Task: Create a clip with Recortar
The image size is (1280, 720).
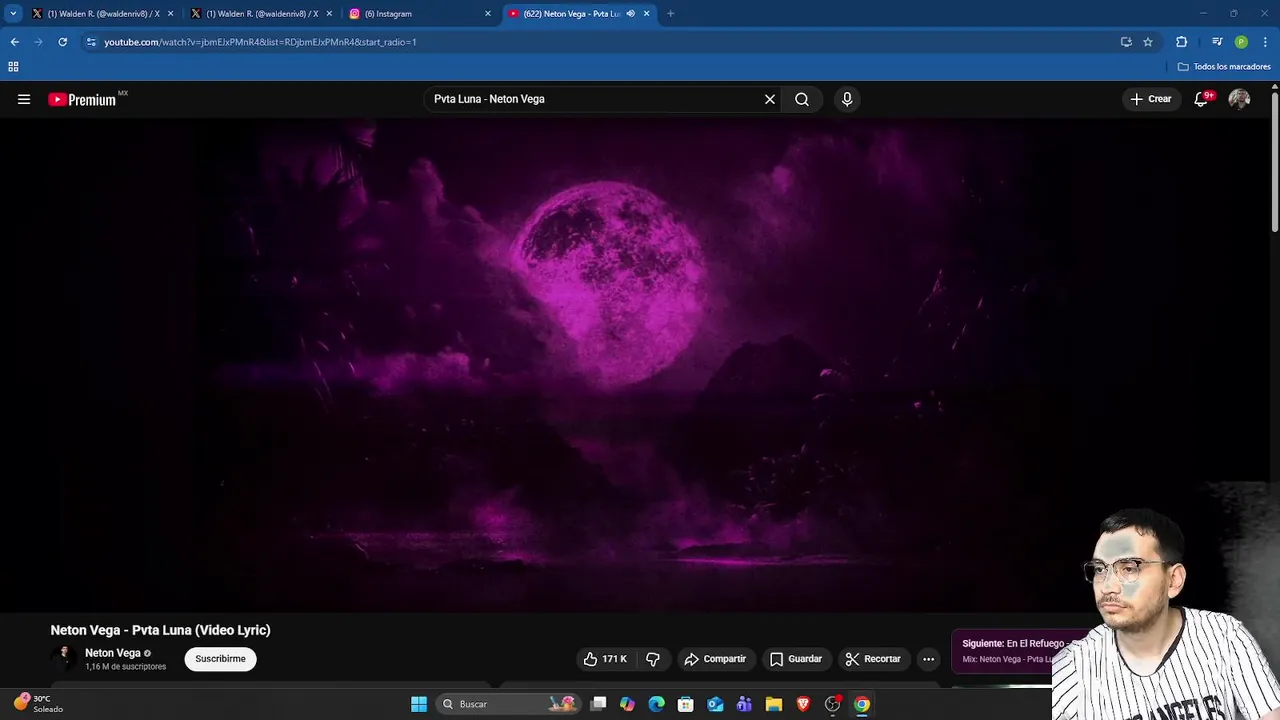Action: click(x=873, y=659)
